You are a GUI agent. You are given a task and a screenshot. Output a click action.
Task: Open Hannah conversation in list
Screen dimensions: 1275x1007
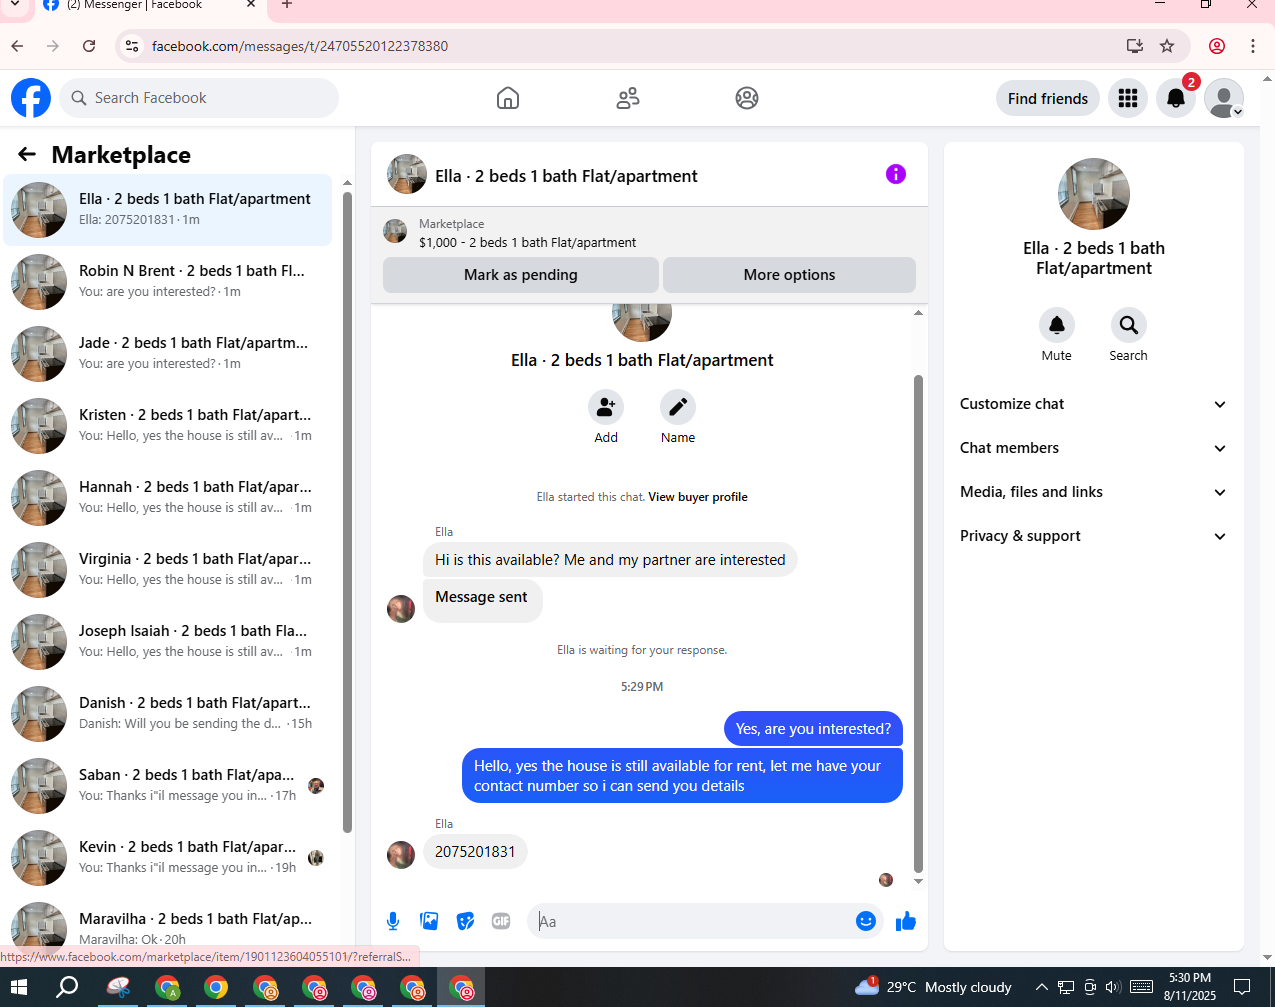(x=168, y=498)
